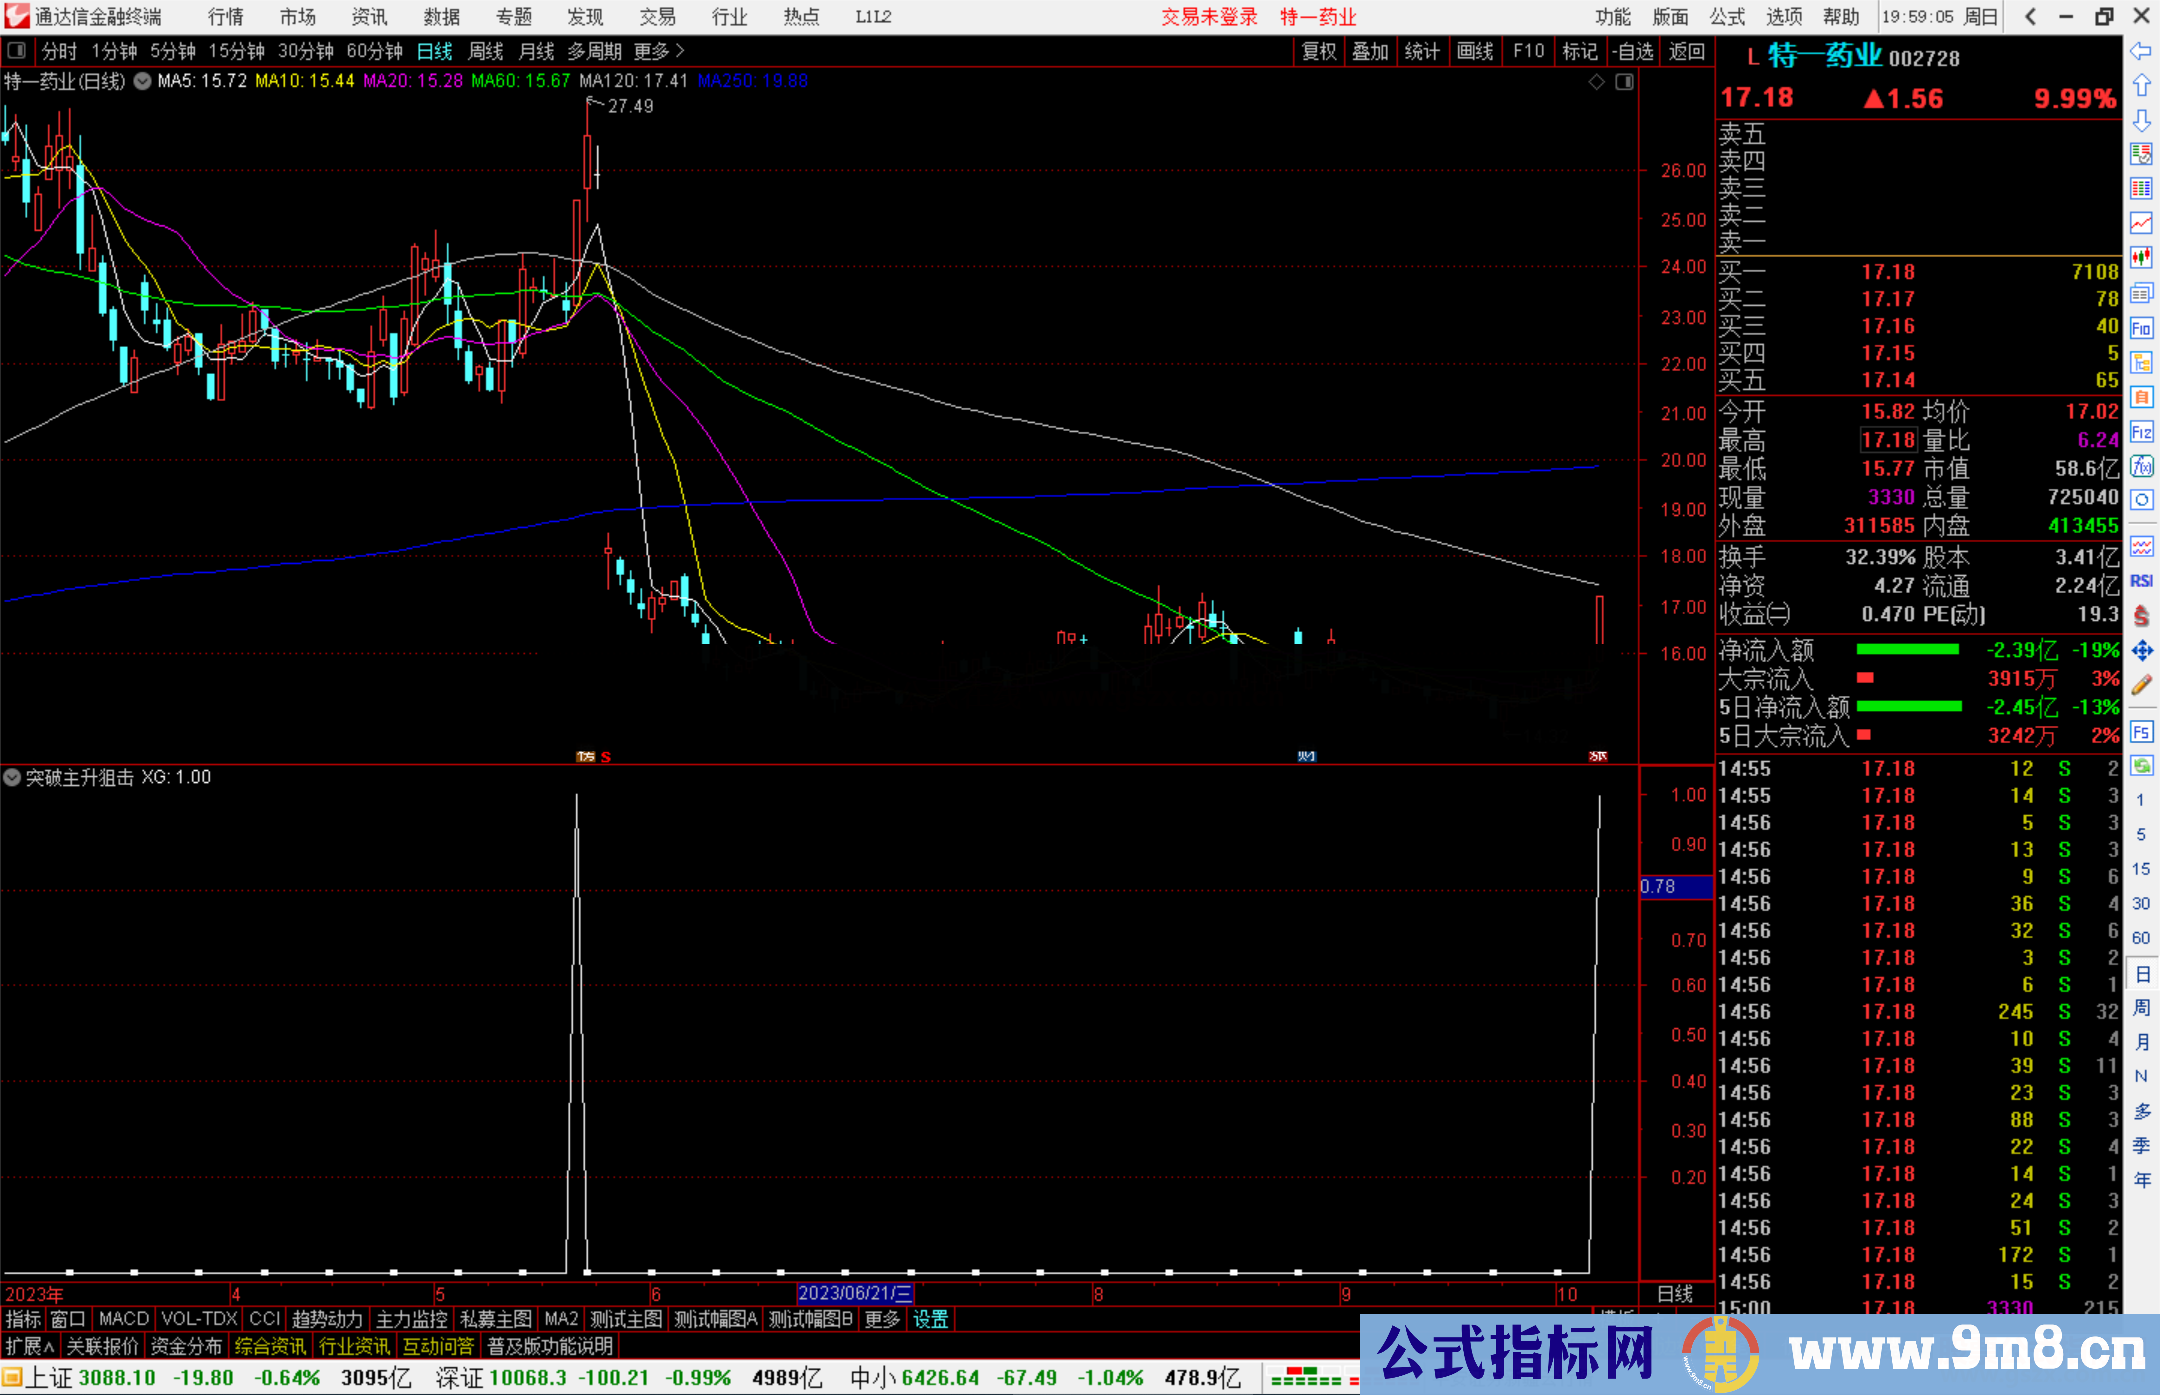Viewport: 2160px width, 1395px height.
Task: Click the red trend line chart icon
Action: coord(2141,222)
